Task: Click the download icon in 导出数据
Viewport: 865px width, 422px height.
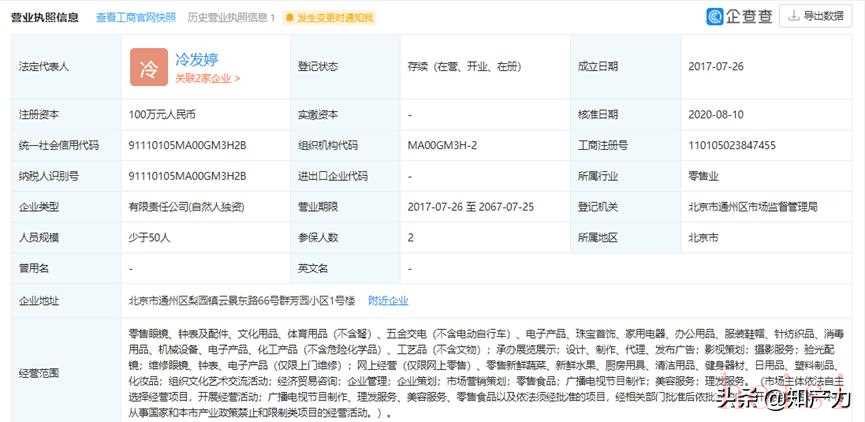Action: click(793, 16)
